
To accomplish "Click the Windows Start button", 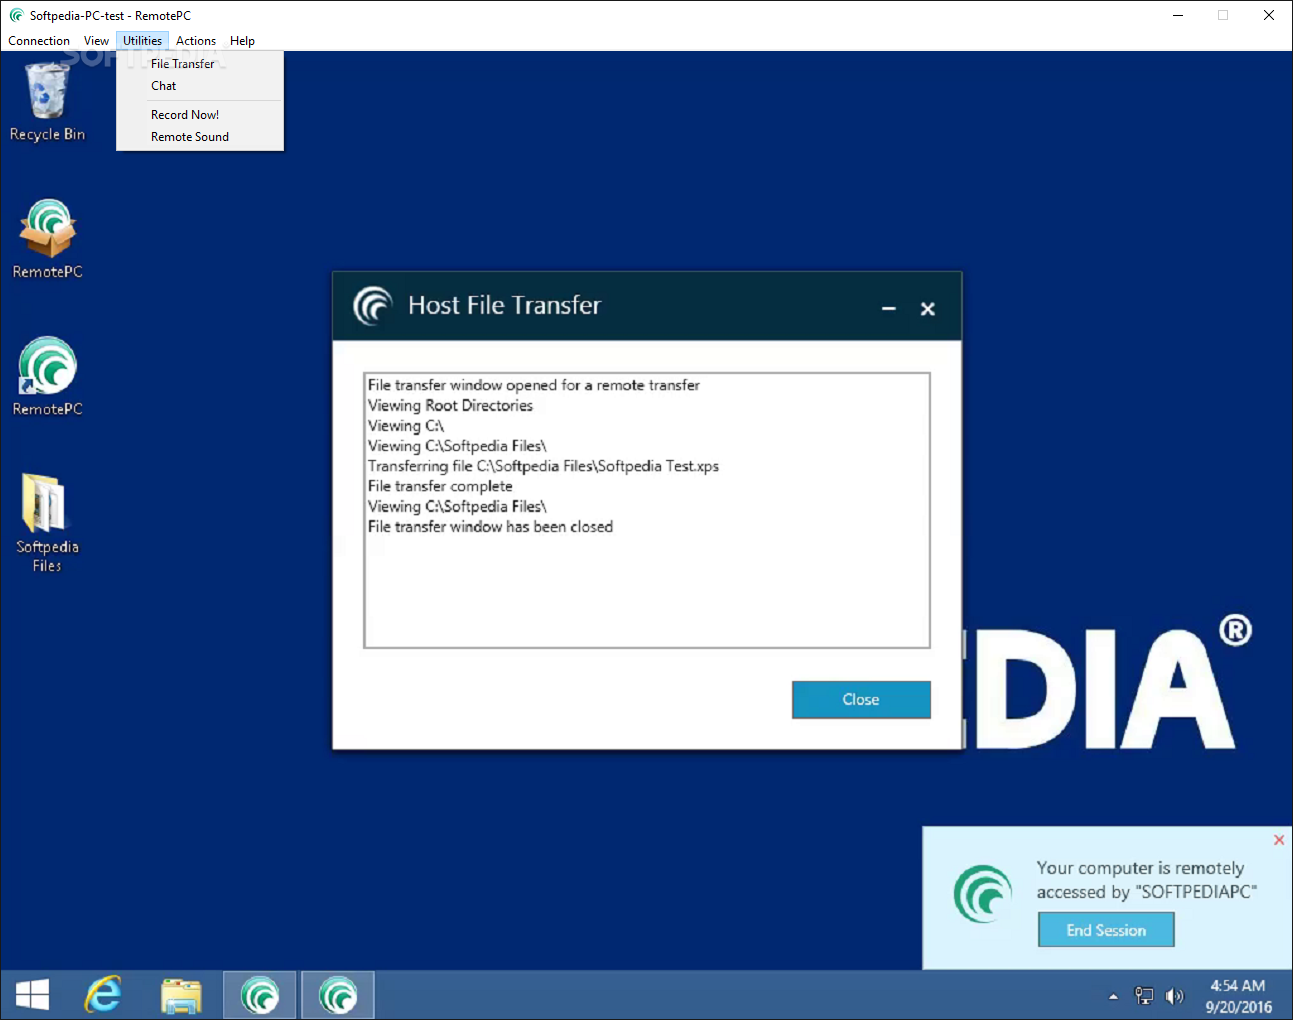I will coord(33,995).
